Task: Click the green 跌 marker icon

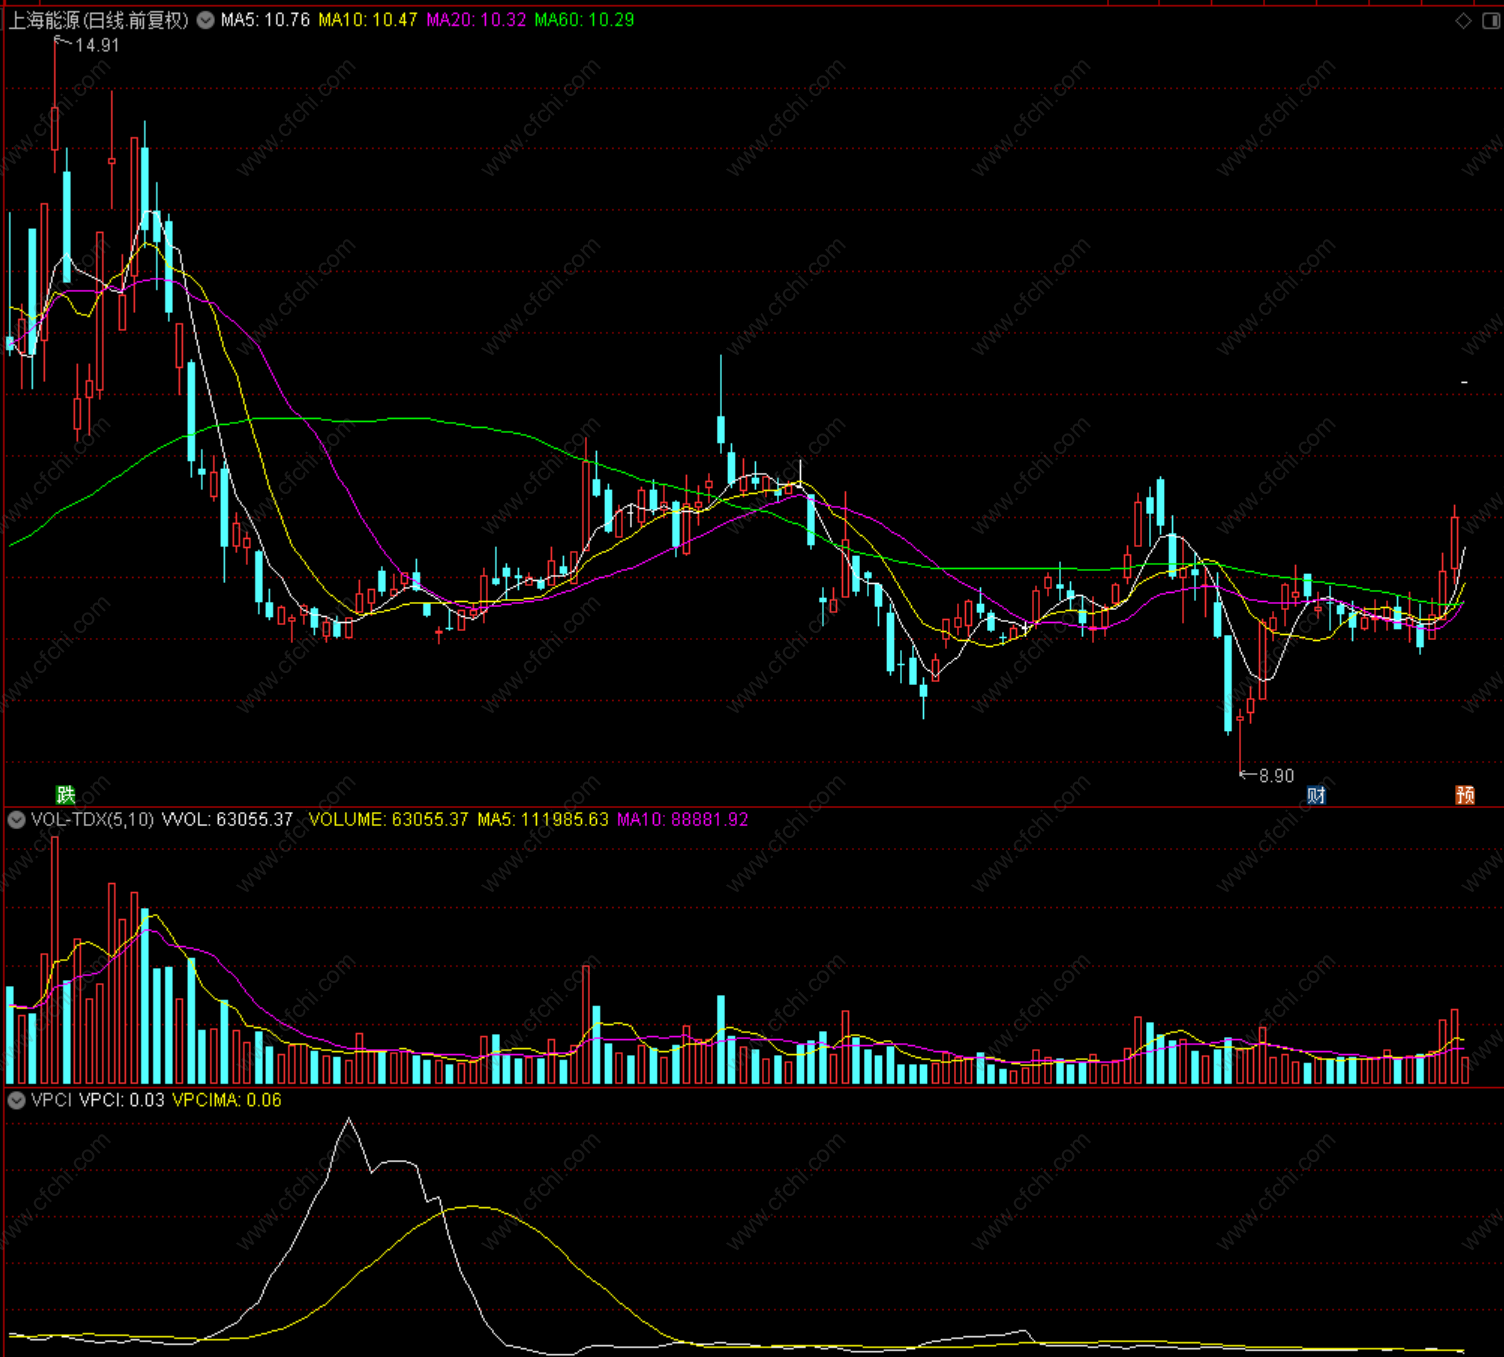Action: [66, 795]
